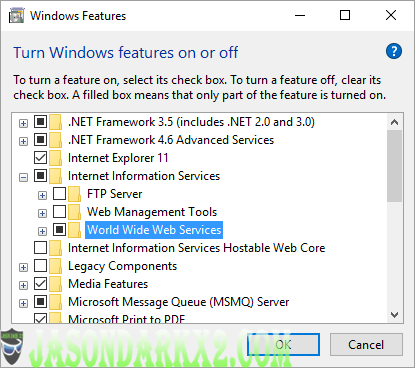416x368 pixels.
Task: Select Microsoft Message Queue (MSMQ) Server item
Action: coord(179,302)
